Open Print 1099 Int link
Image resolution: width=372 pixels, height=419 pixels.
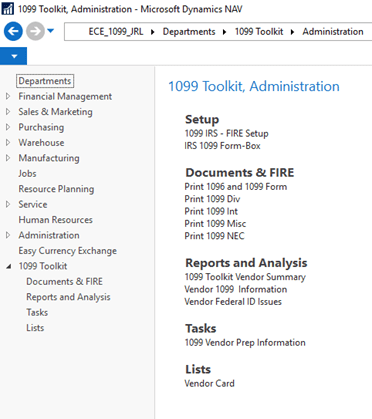[211, 211]
